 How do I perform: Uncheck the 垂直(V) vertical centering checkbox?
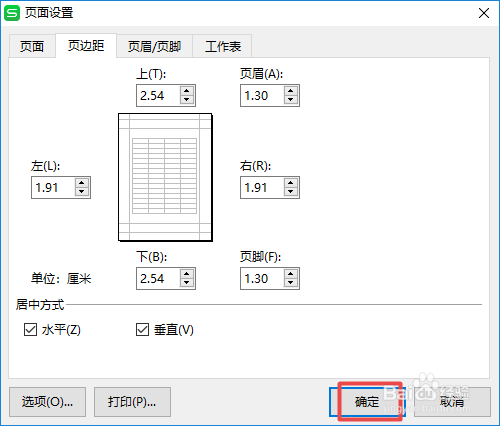coord(142,330)
